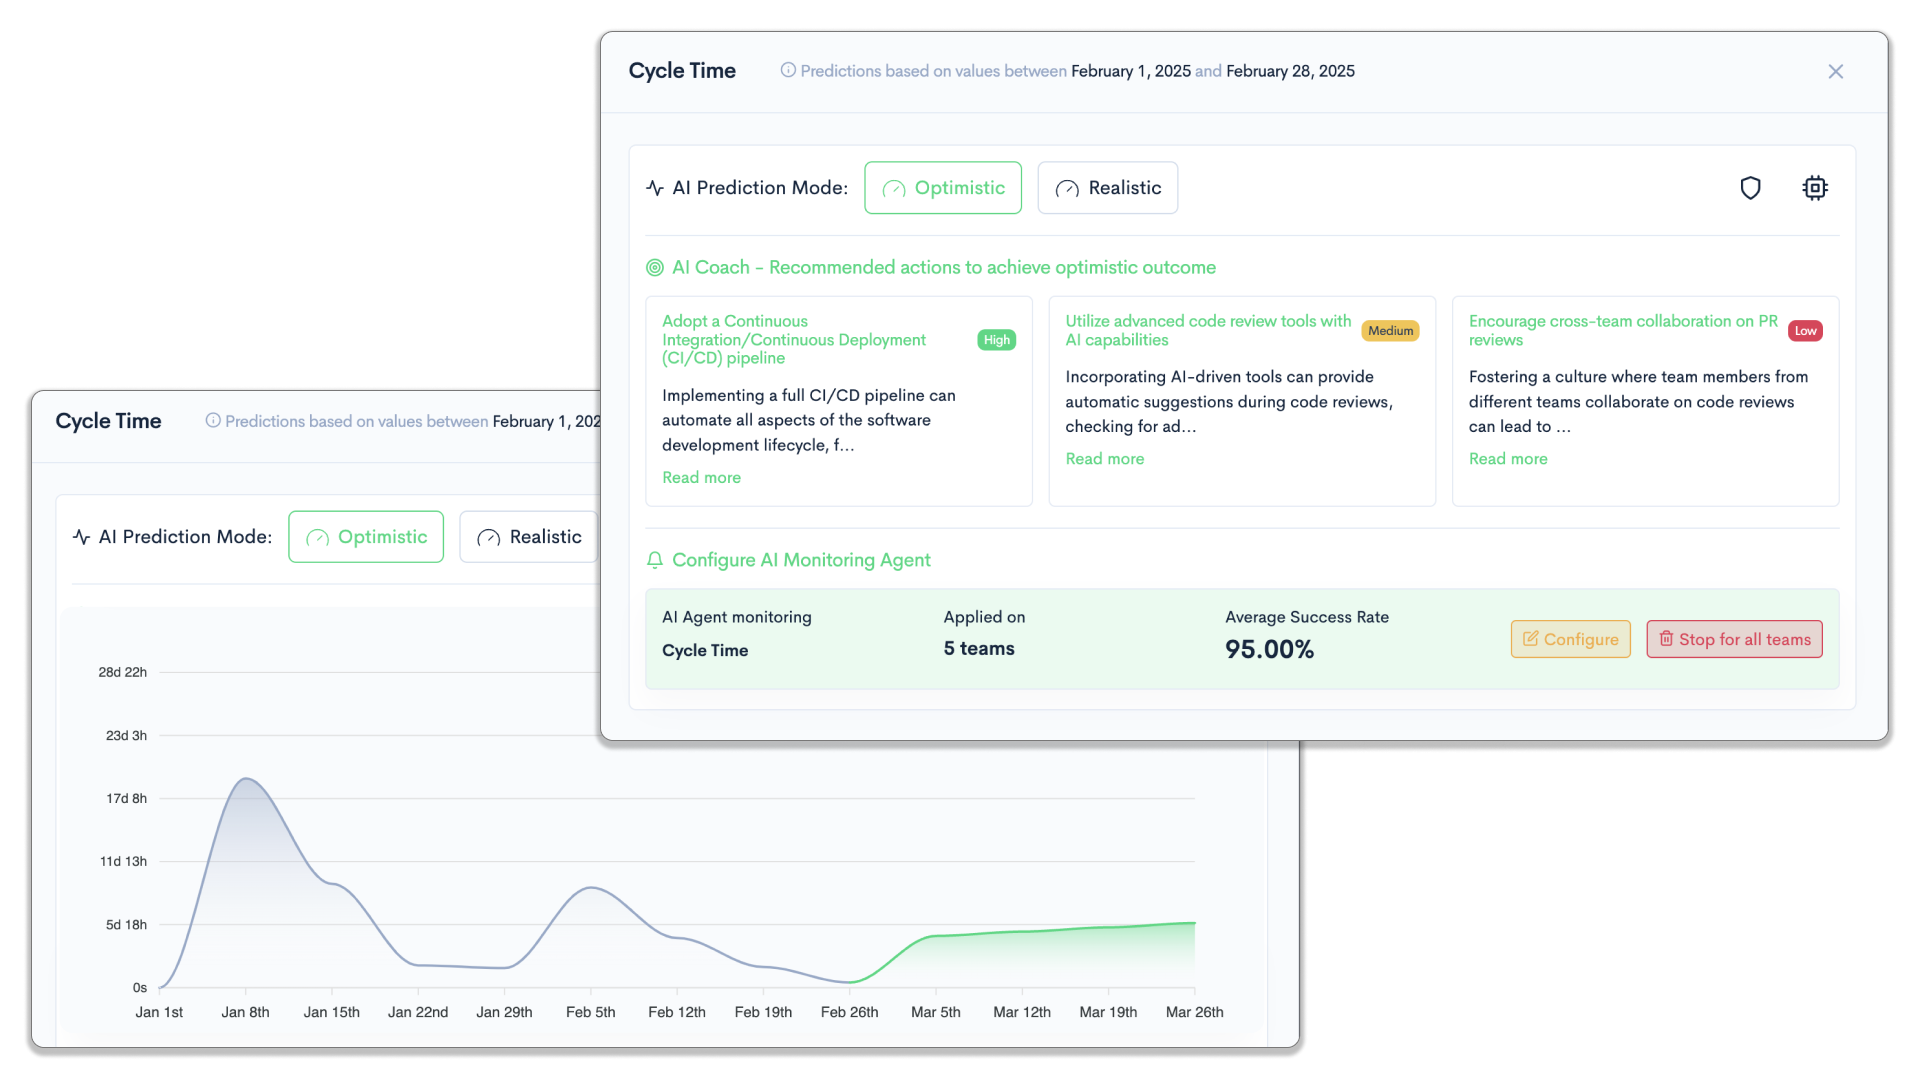The image size is (1920, 1080).
Task: Click the Low priority badge
Action: (1805, 331)
